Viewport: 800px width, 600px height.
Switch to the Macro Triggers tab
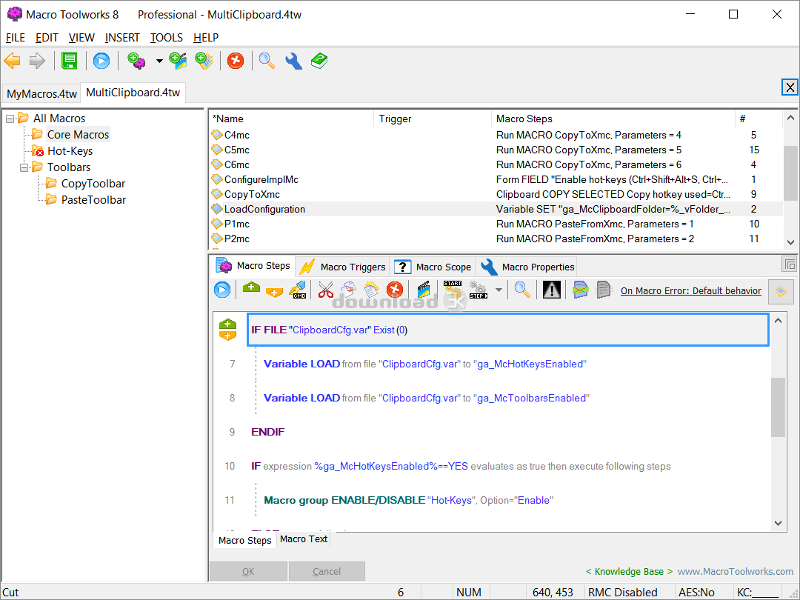pyautogui.click(x=343, y=267)
